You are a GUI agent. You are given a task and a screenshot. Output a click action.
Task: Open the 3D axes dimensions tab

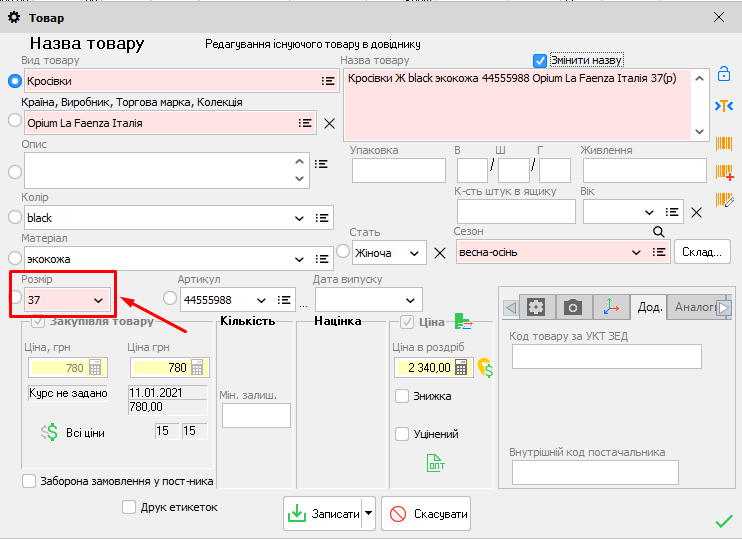(610, 307)
